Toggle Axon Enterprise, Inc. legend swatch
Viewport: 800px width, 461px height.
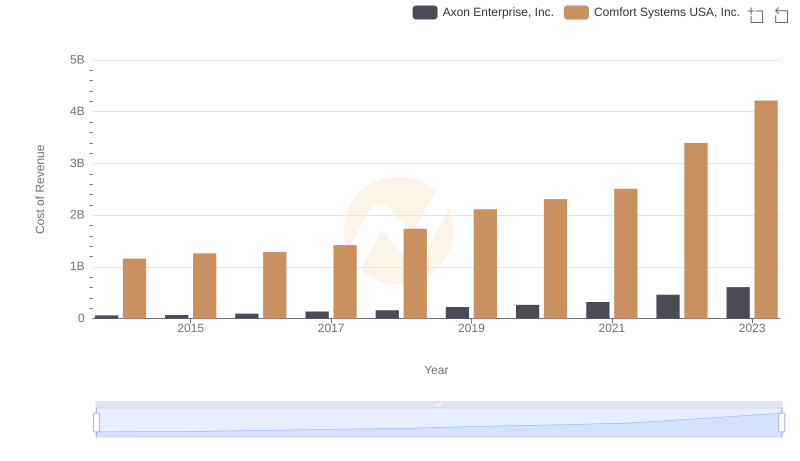424,12
